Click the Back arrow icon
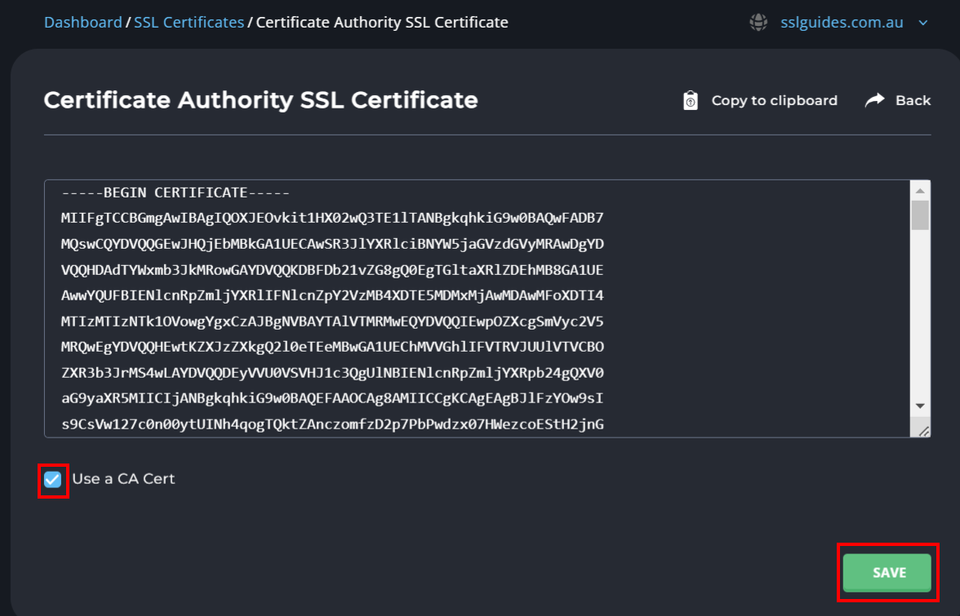Screen dimensions: 960x616 (x=872, y=100)
